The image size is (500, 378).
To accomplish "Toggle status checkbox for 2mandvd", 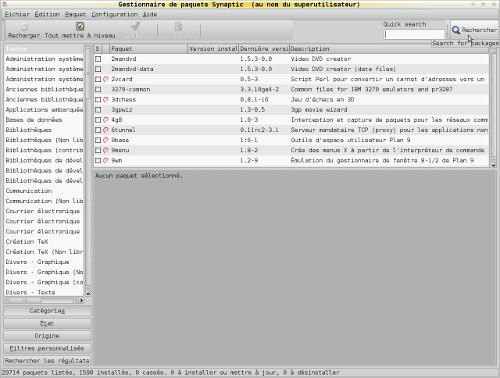I will 98,59.
